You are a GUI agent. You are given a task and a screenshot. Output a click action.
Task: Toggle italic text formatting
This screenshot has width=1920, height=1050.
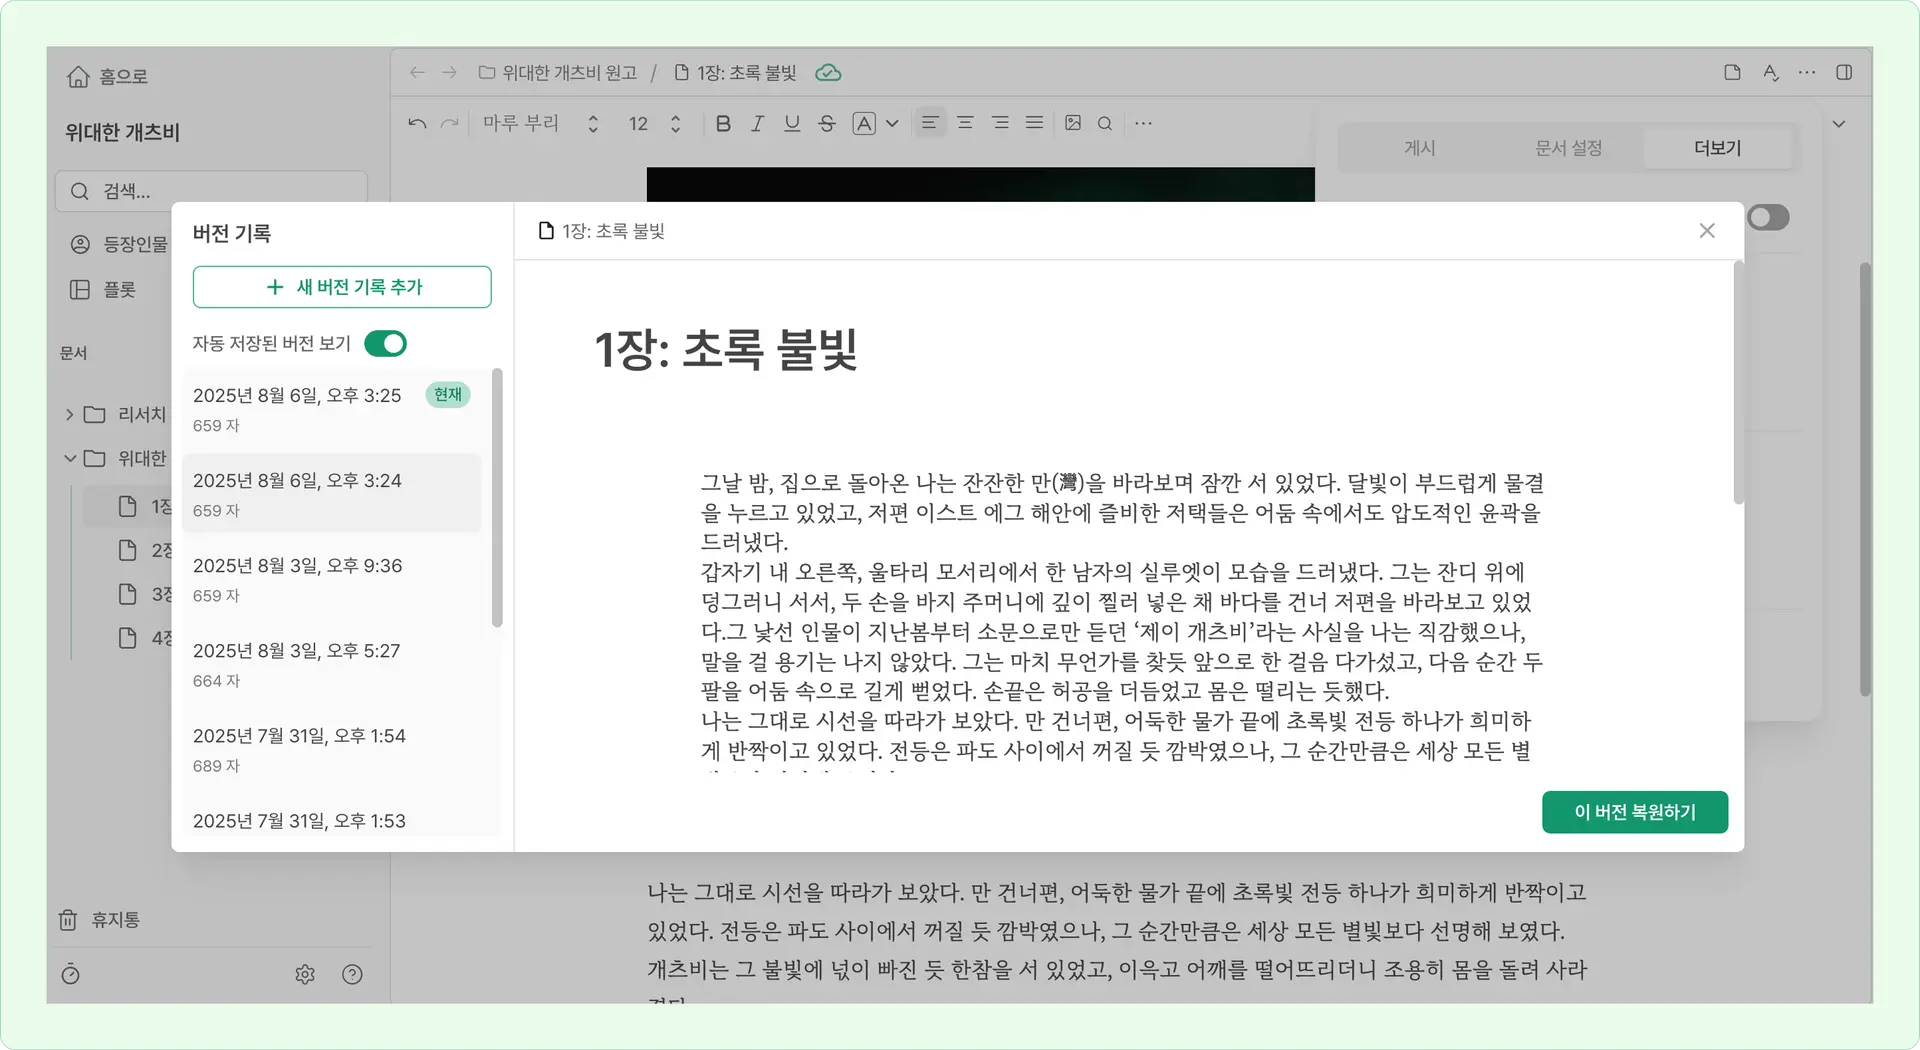(x=757, y=123)
